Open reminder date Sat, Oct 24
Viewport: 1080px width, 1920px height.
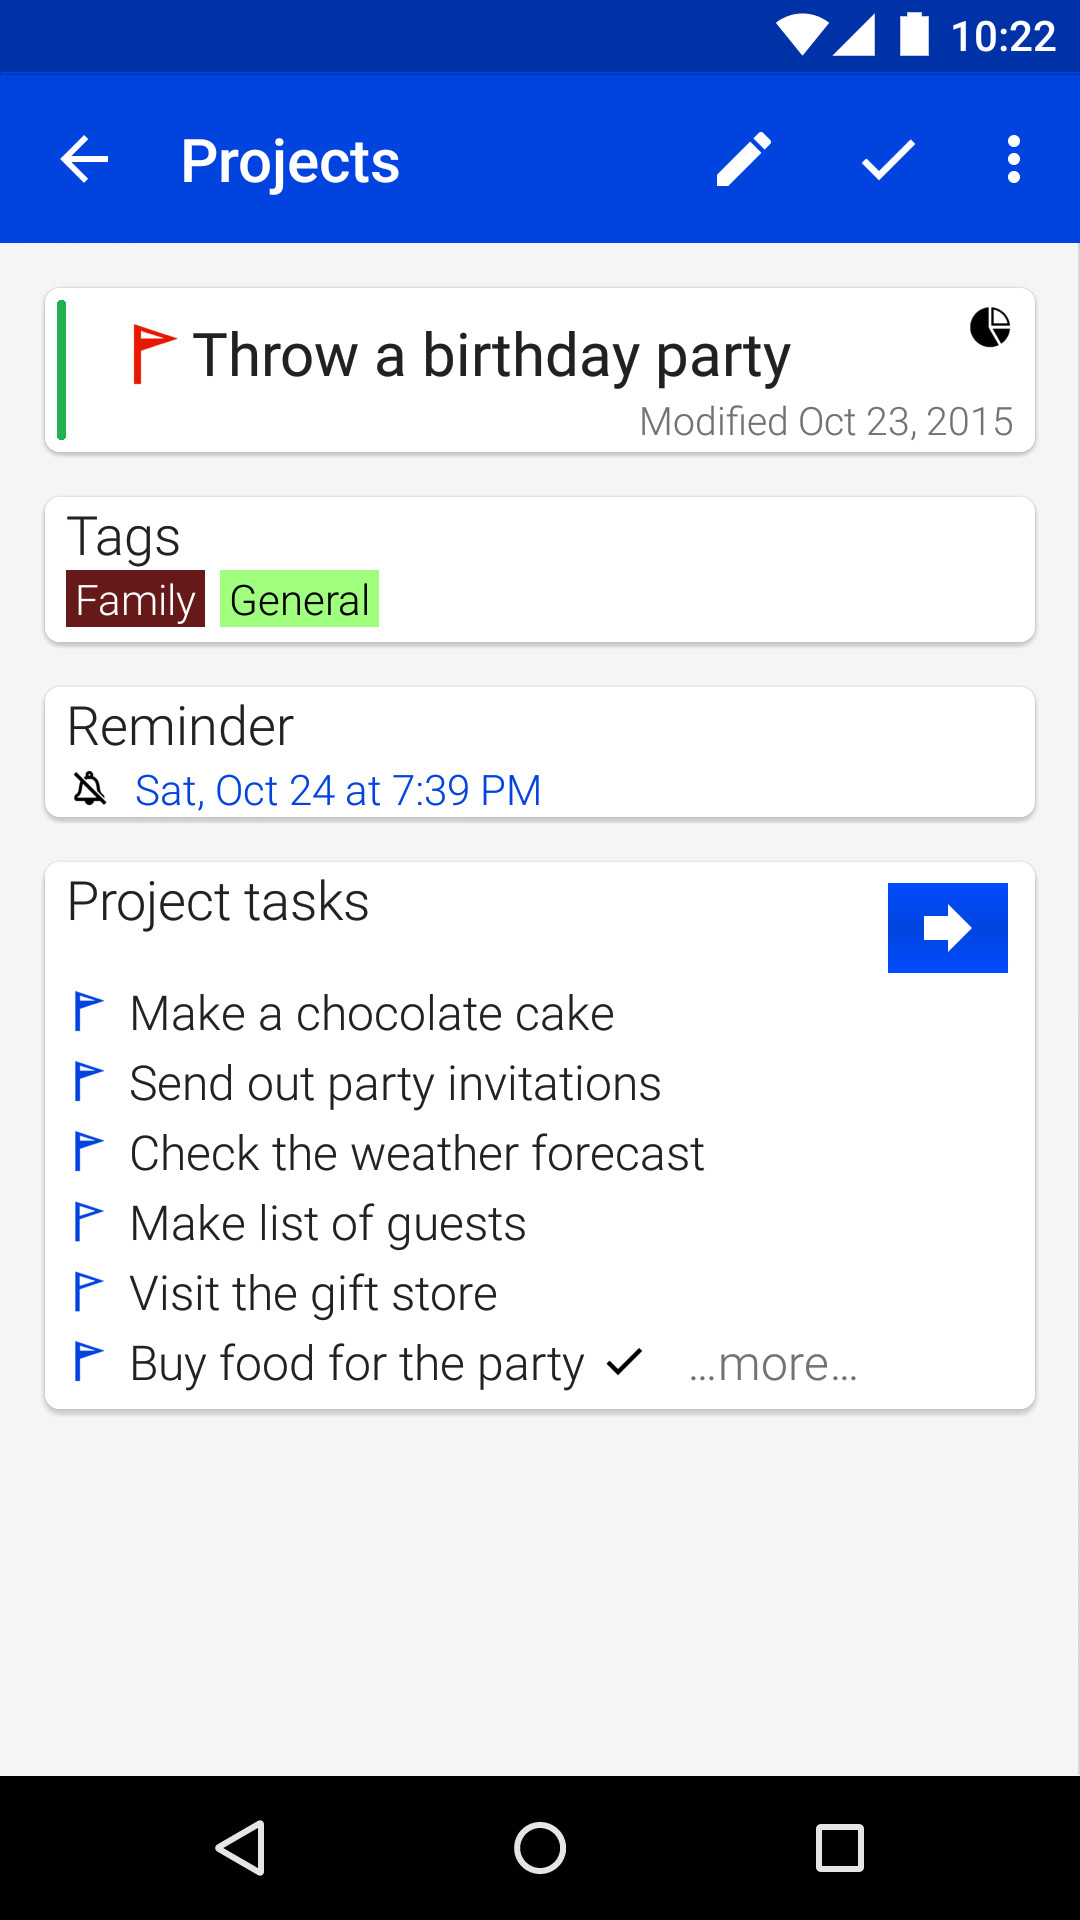[338, 791]
